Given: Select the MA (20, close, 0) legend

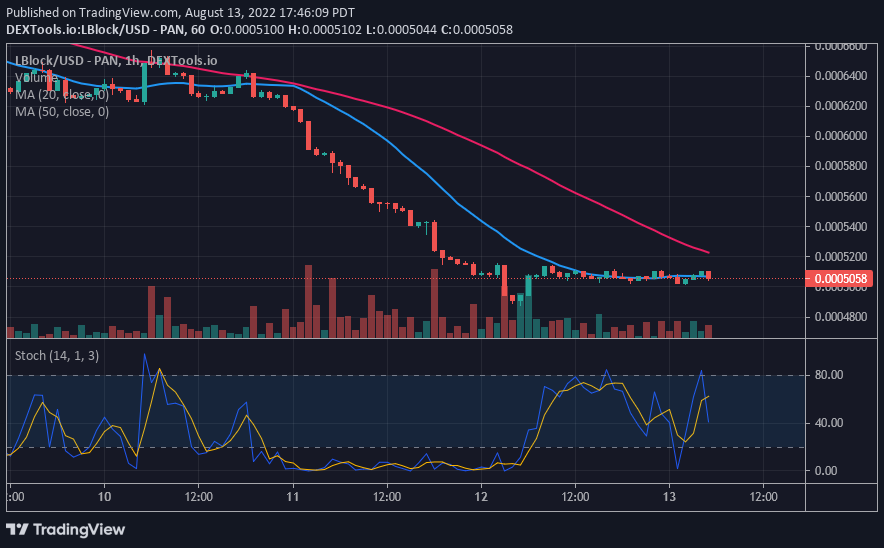Looking at the screenshot, I should (62, 95).
